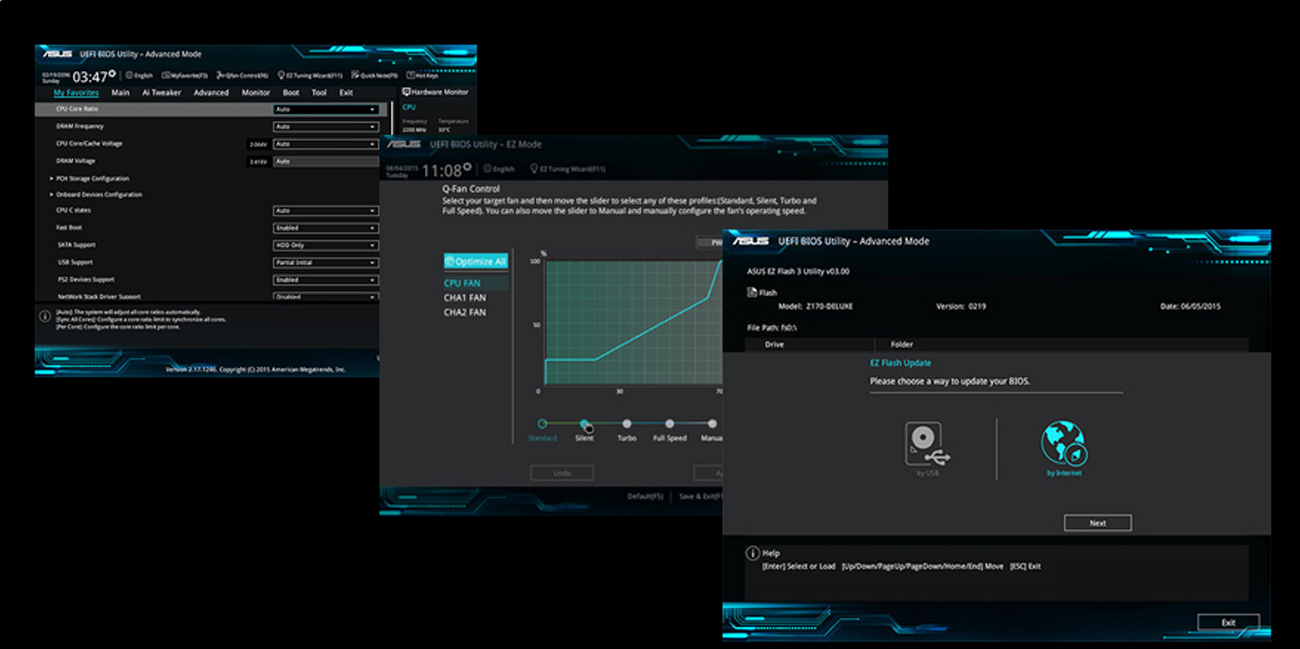Switch to My Favorites tab

pos(76,92)
